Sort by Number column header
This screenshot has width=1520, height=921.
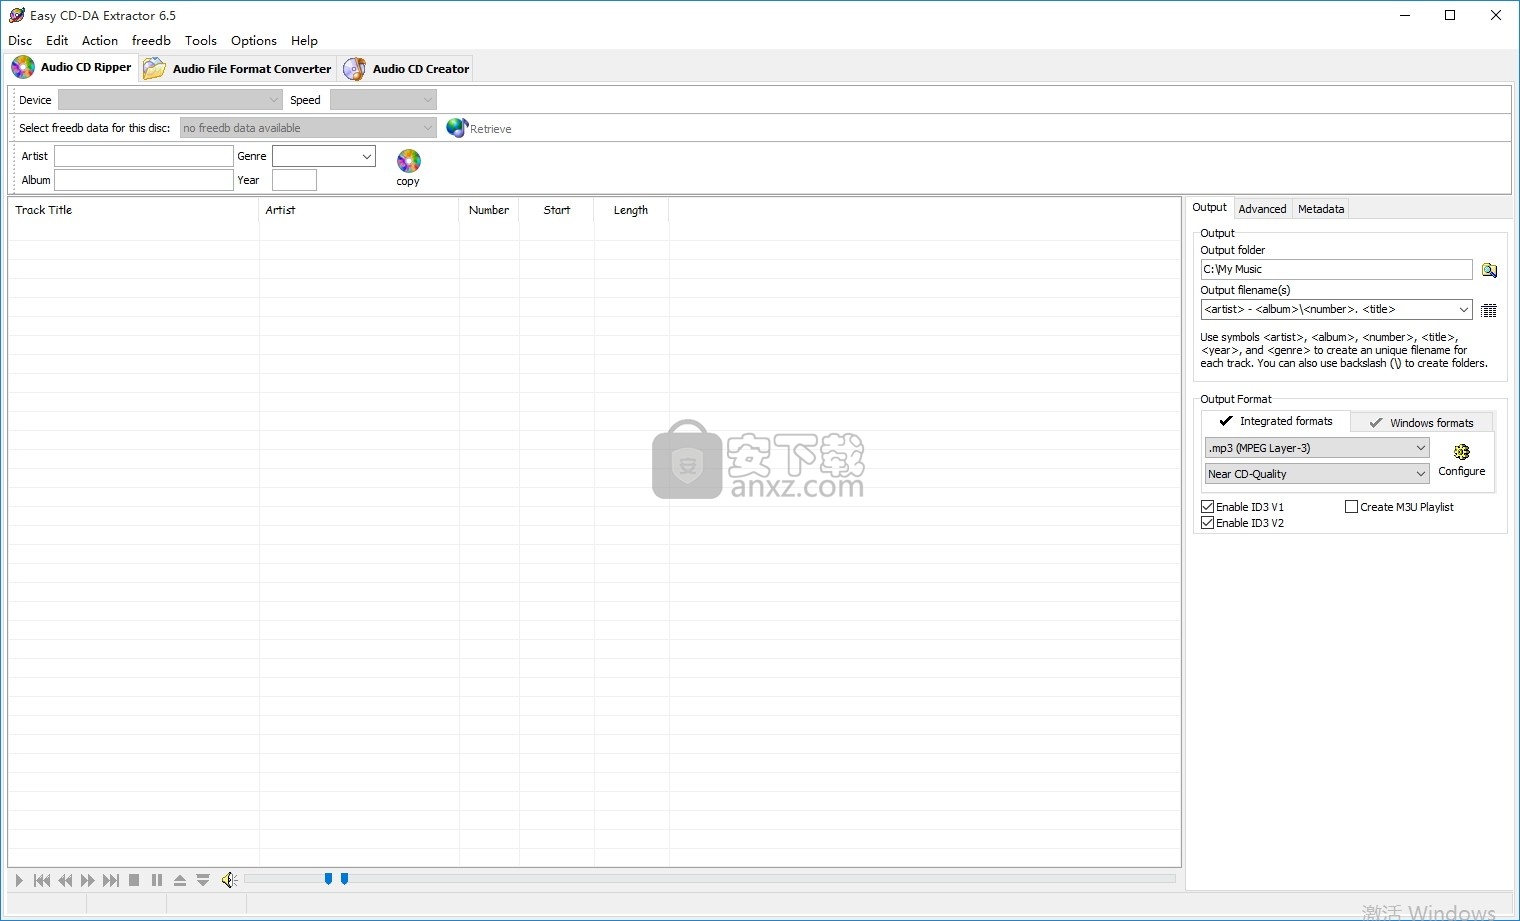point(489,210)
